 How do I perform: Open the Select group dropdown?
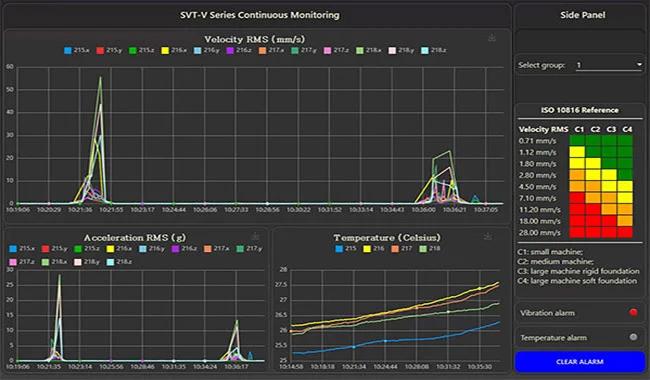[609, 65]
